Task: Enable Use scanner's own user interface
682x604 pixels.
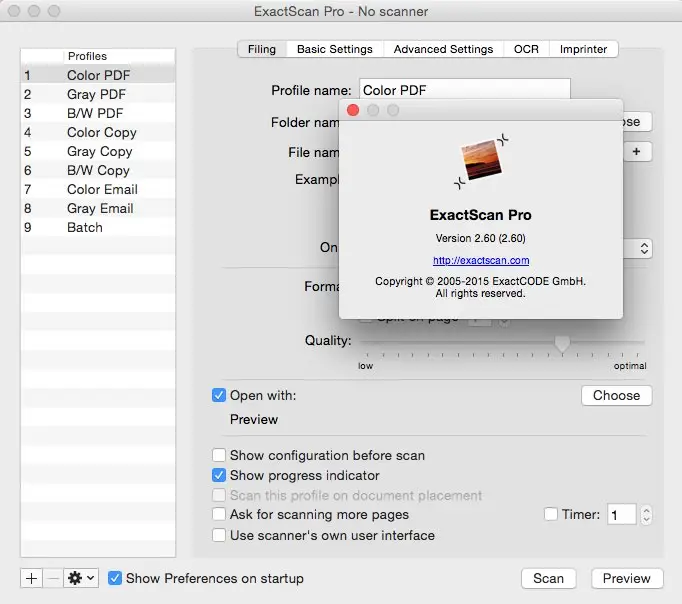Action: coord(219,535)
